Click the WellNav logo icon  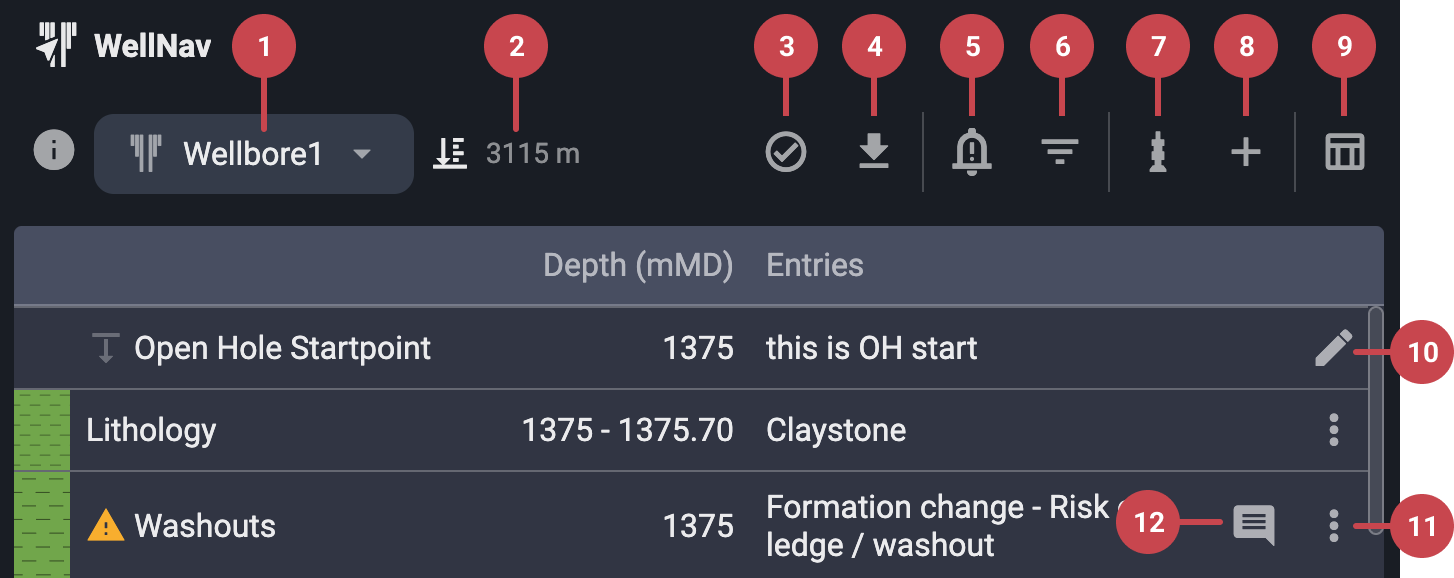56,42
